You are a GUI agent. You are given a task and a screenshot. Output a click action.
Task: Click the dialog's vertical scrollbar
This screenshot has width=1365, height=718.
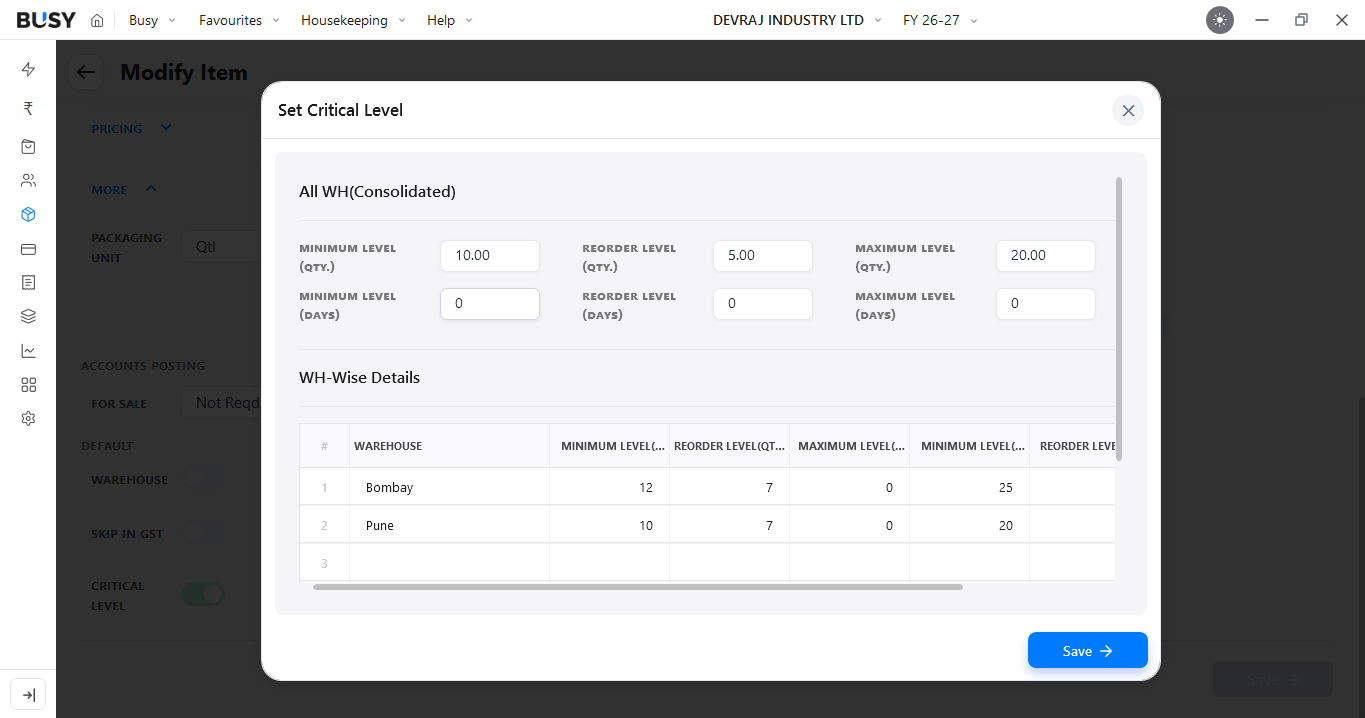click(x=1118, y=319)
